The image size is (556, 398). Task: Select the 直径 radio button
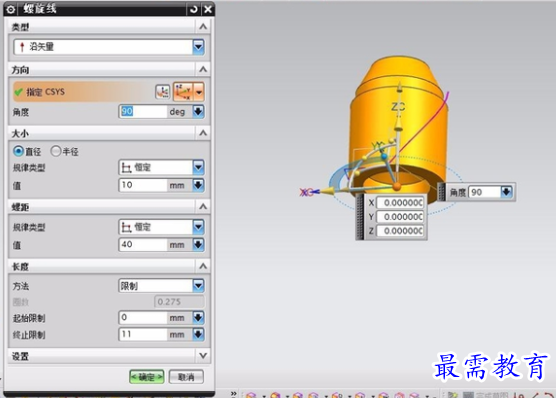(x=18, y=151)
